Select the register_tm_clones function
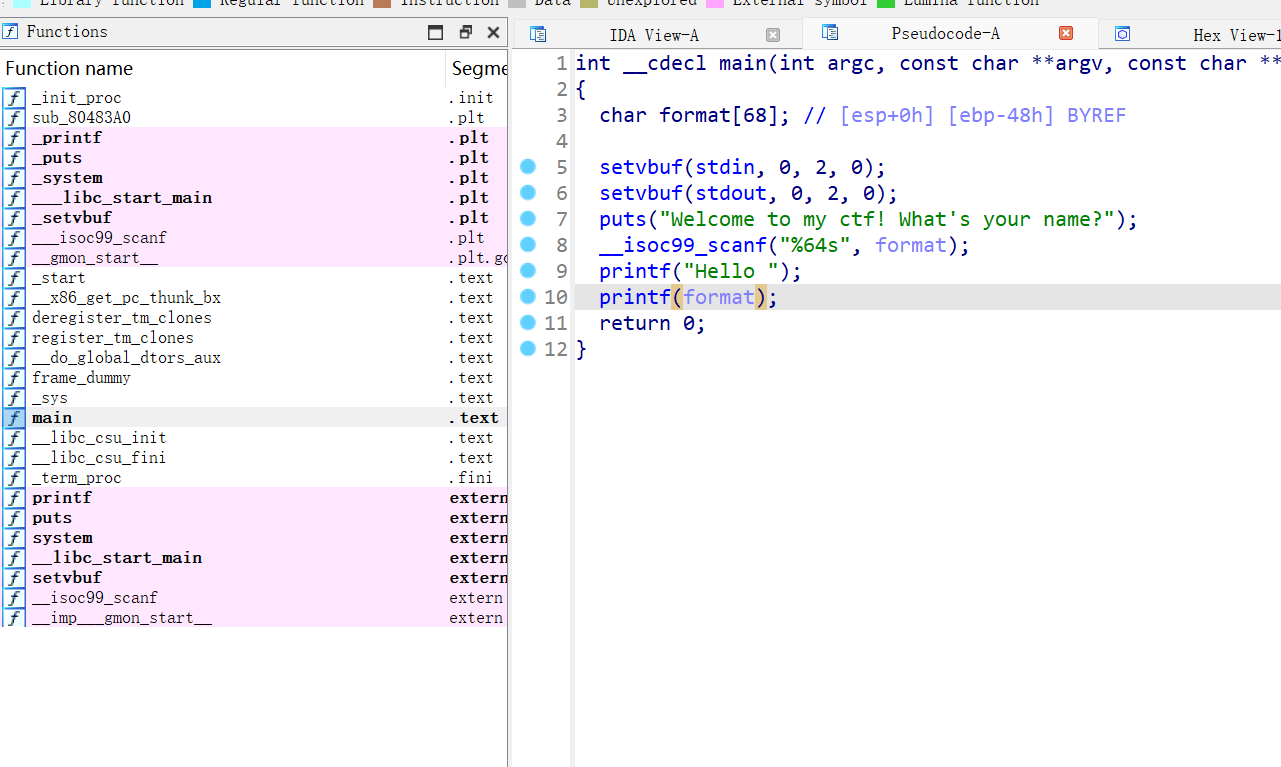1281x767 pixels. 254,338
